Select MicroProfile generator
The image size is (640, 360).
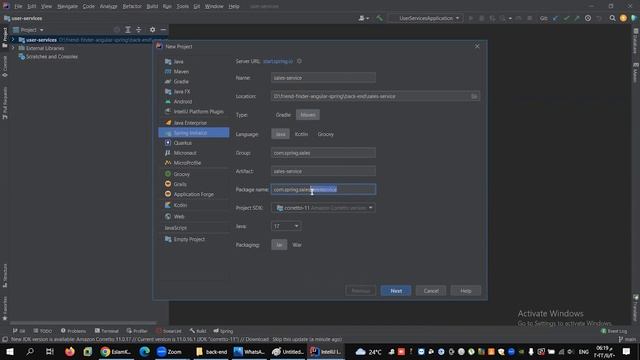tap(187, 163)
